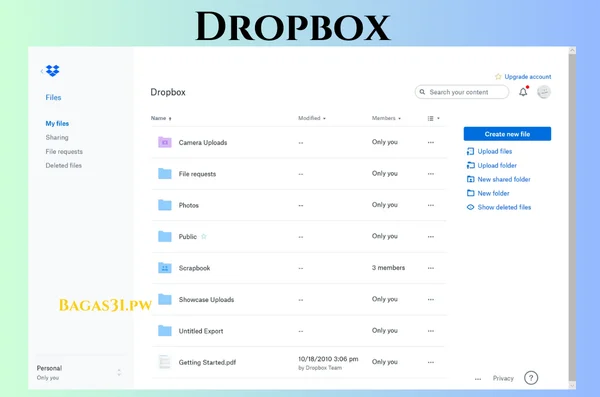Focus the Search your content field
Viewport: 600px width, 397px height.
point(462,92)
